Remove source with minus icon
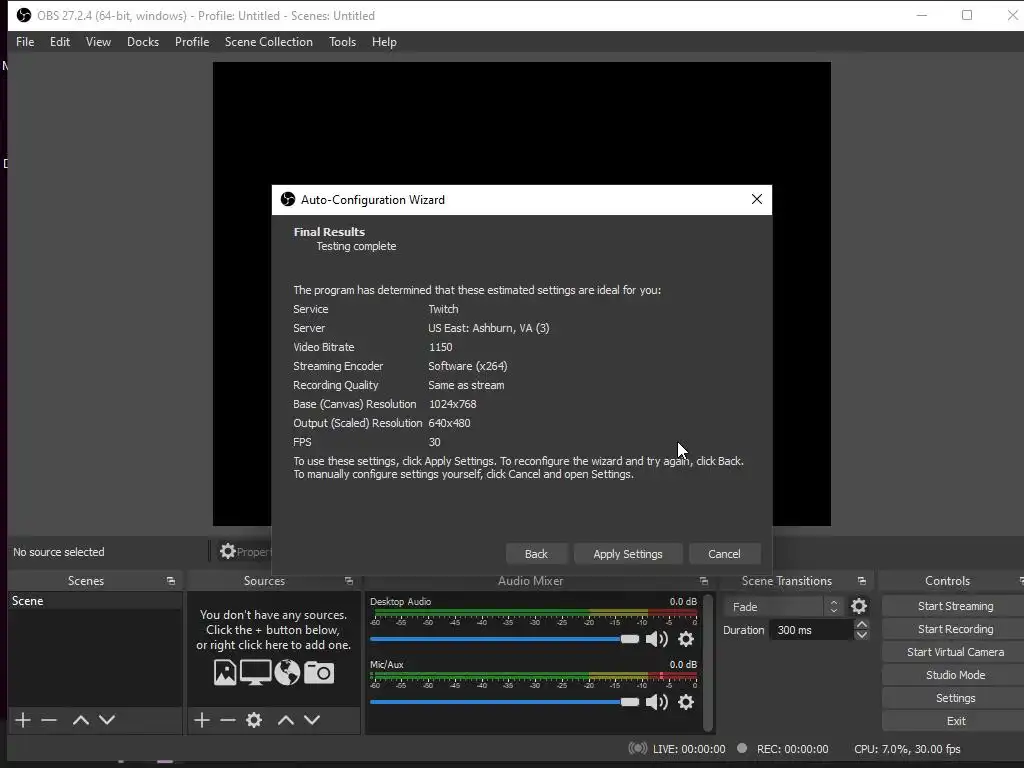This screenshot has height=768, width=1024. coord(228,720)
